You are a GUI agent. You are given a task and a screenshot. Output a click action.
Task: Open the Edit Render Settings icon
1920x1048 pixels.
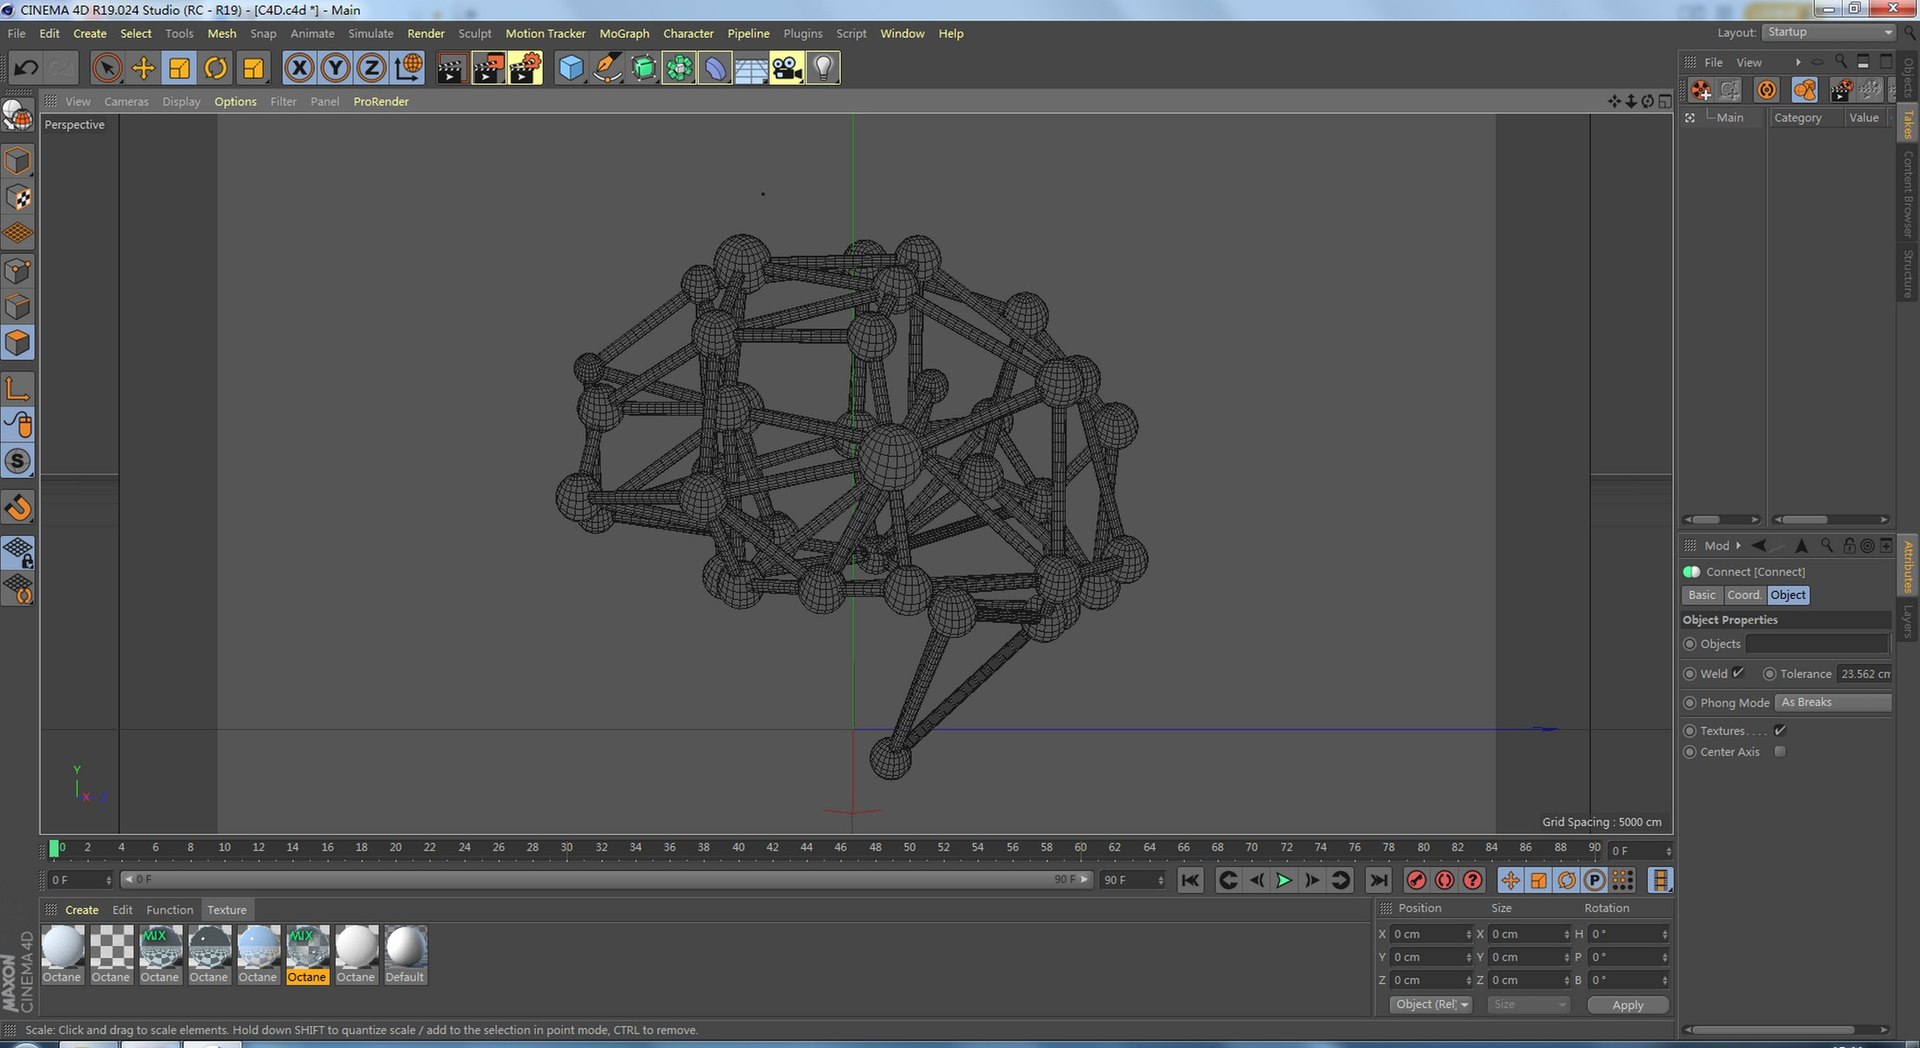click(525, 68)
